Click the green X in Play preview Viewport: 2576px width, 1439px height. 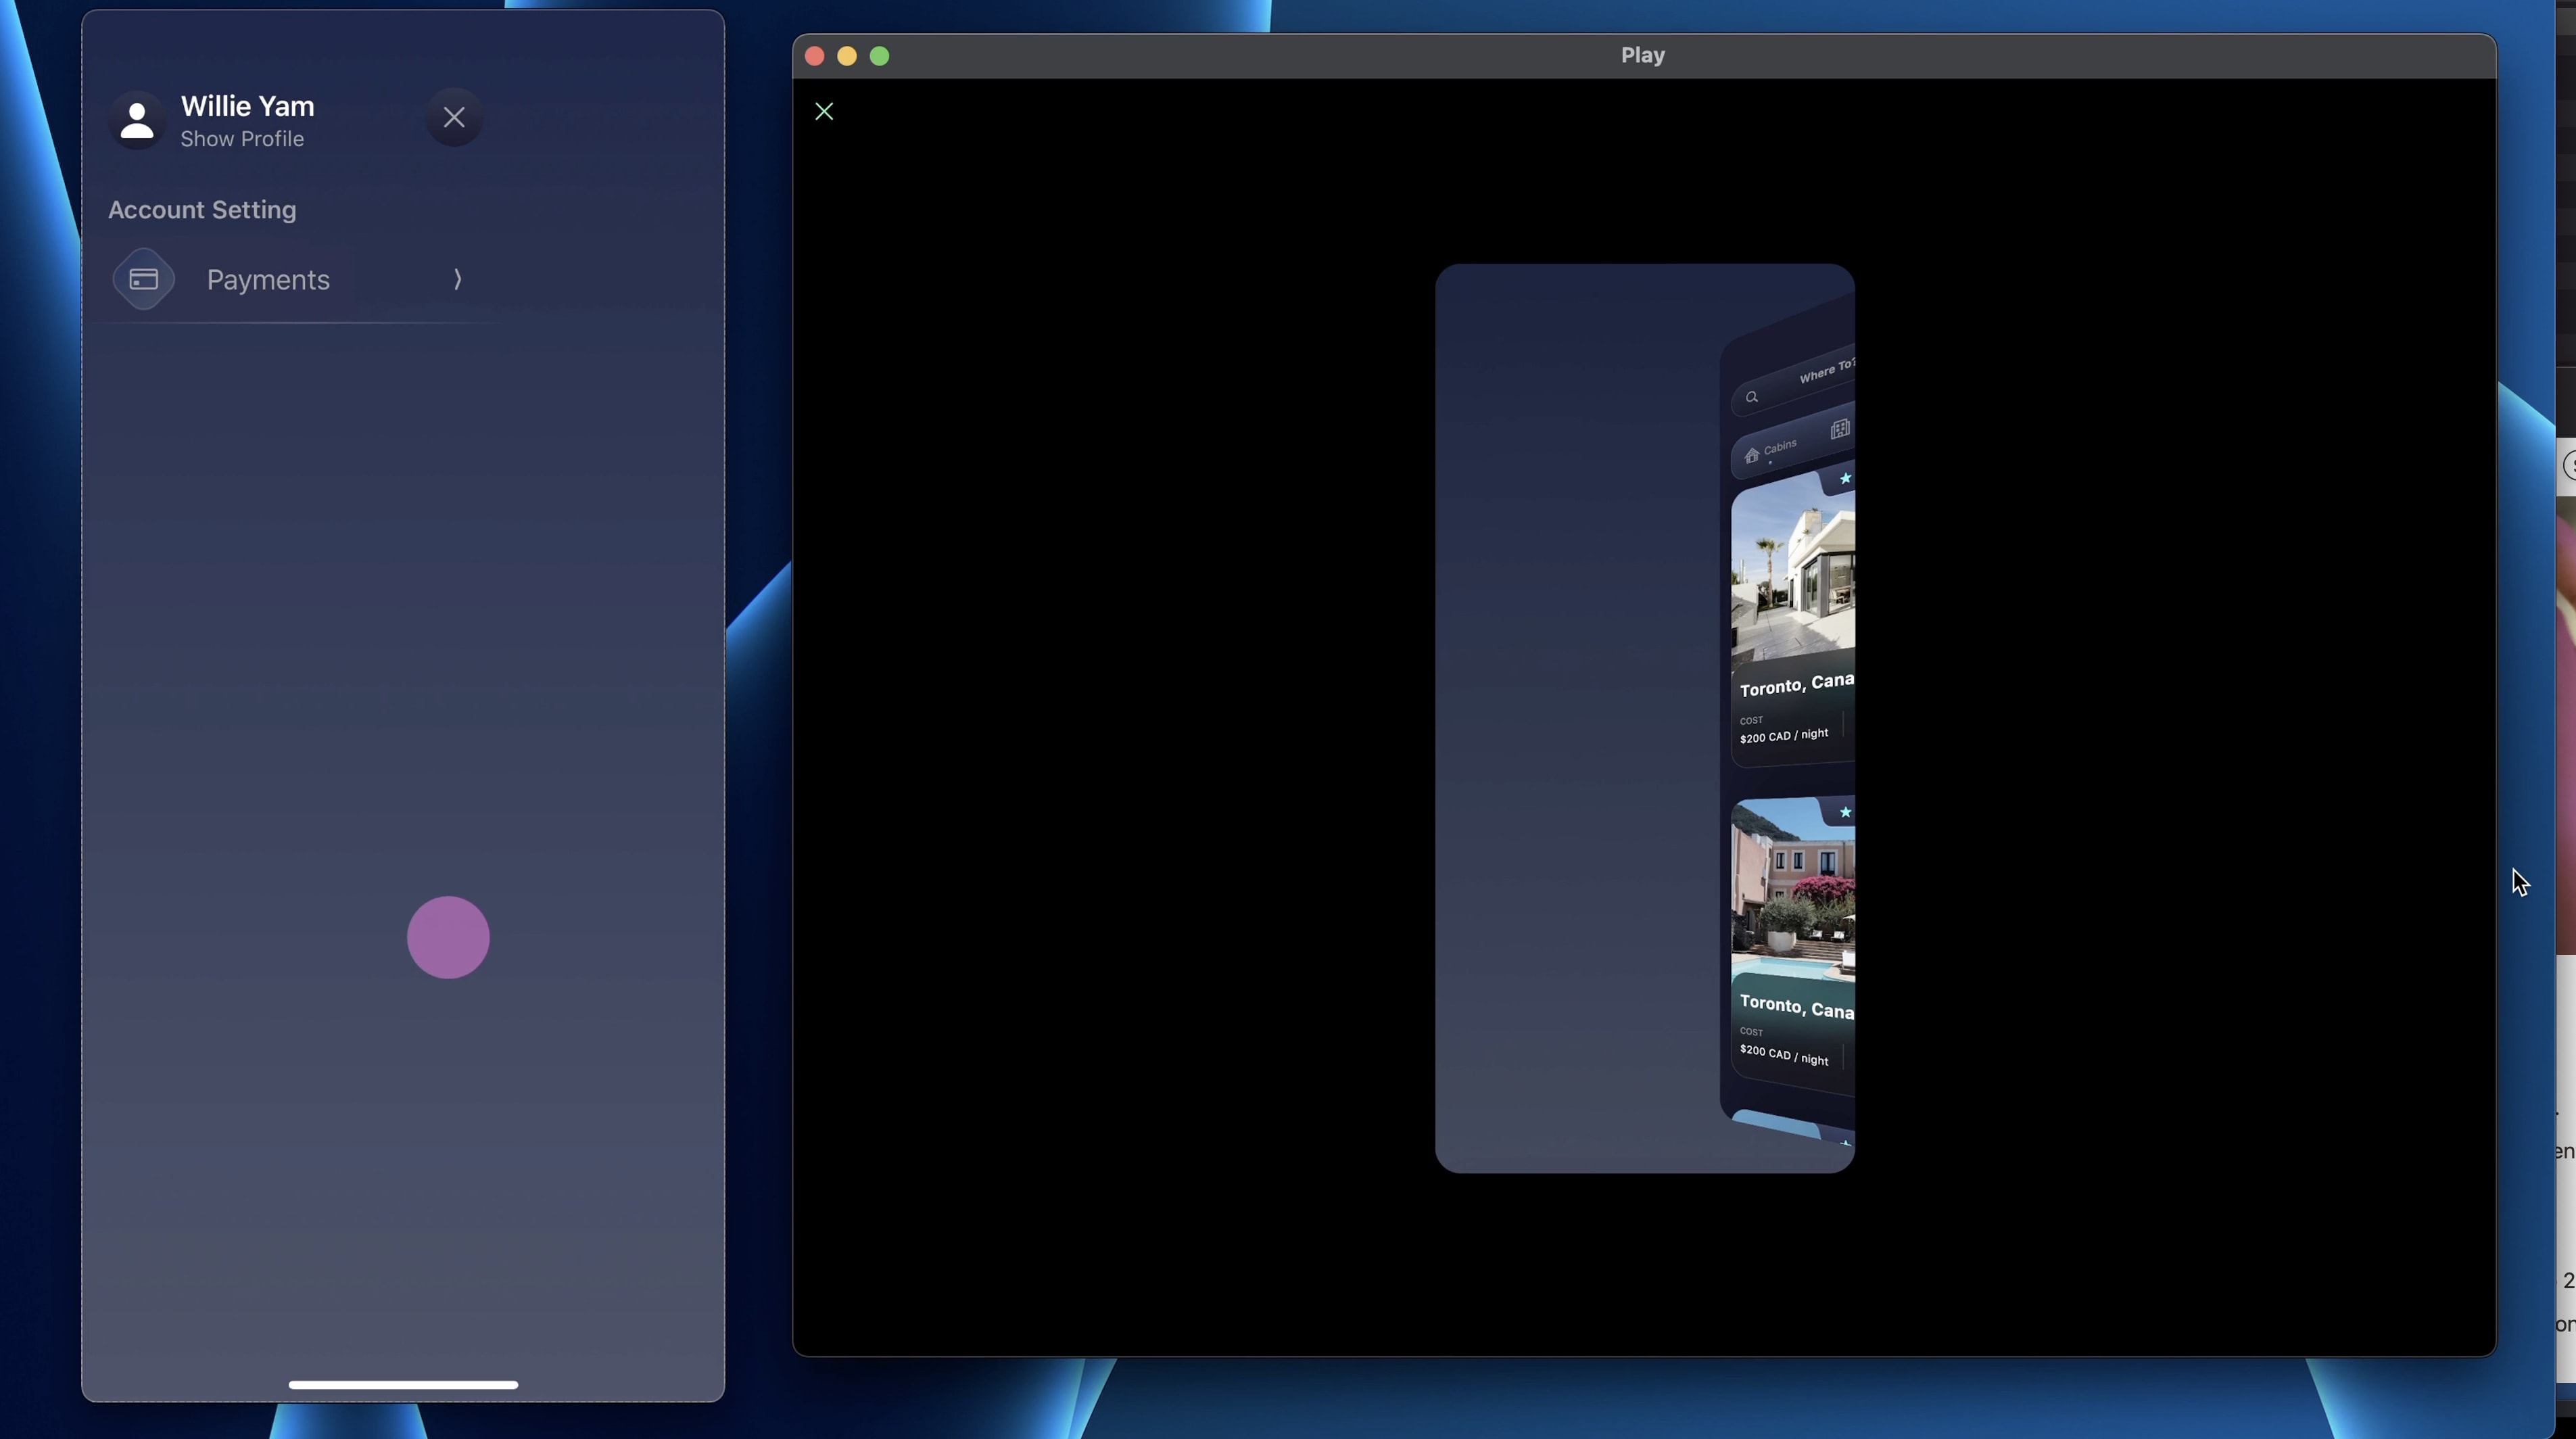[824, 111]
